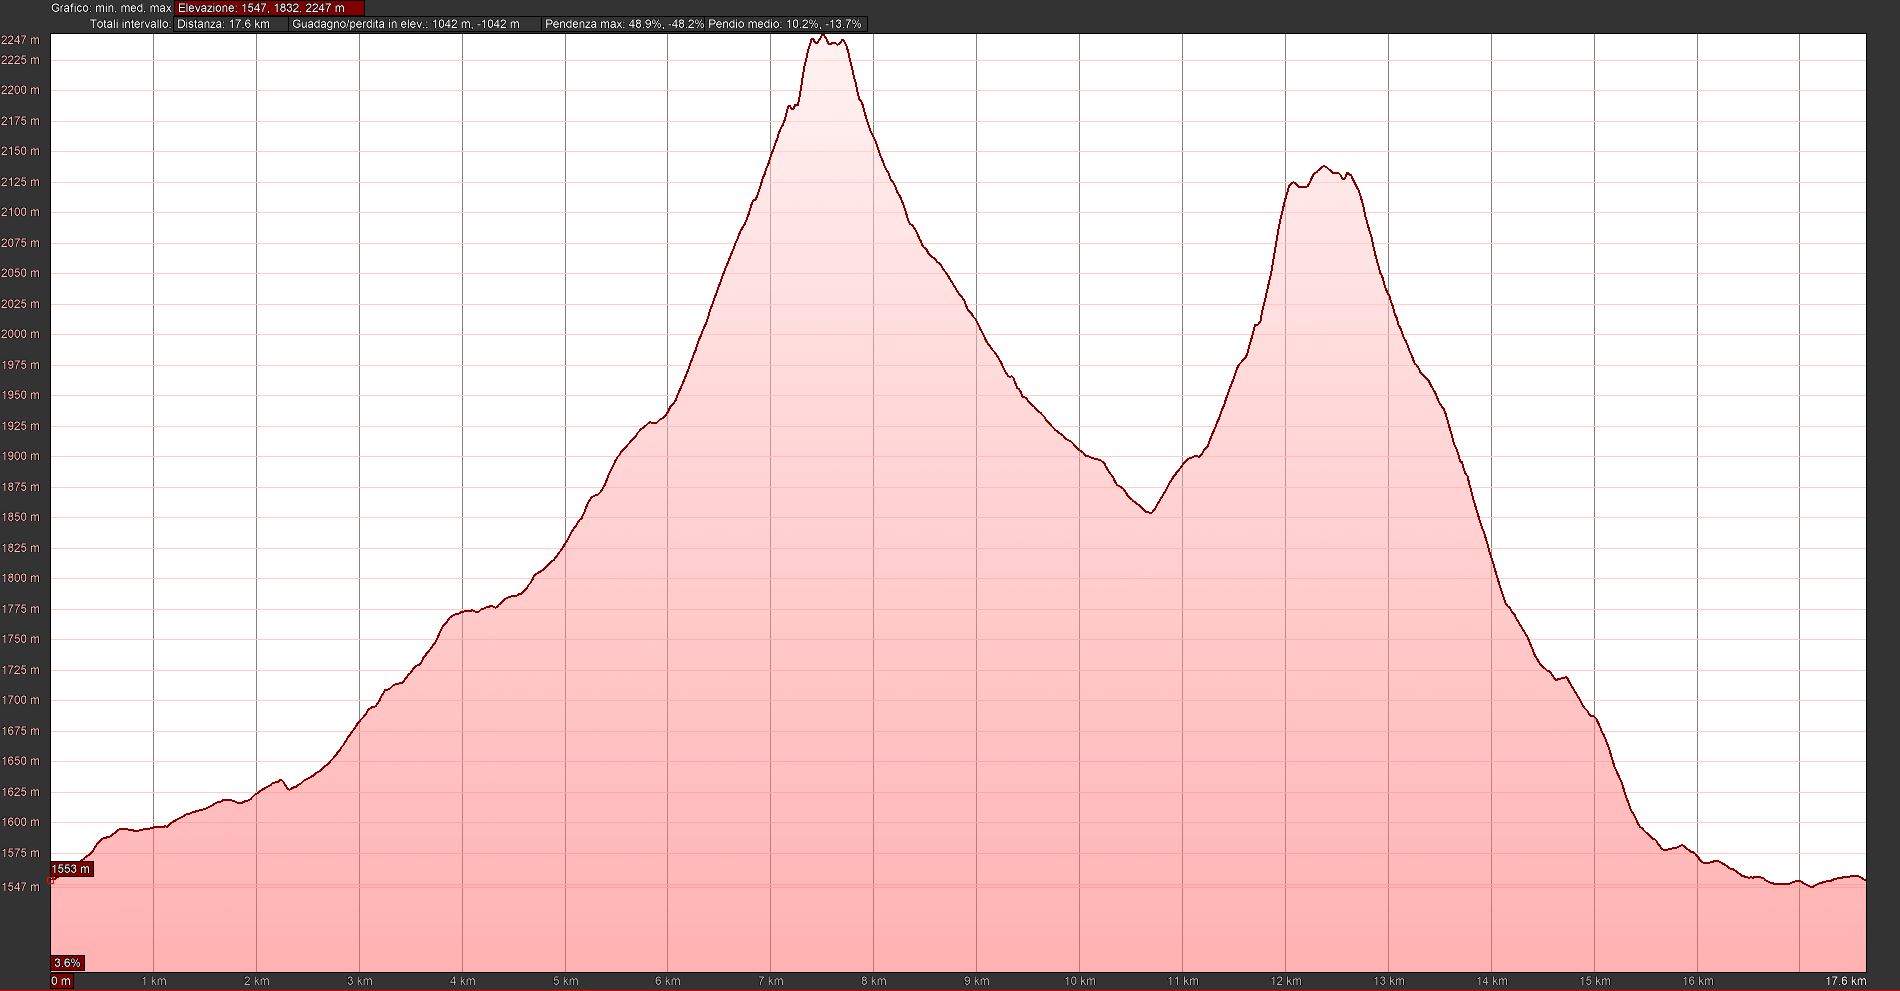Click the Pendio medio readout
Screen dimensions: 1900x991
pyautogui.click(x=785, y=24)
